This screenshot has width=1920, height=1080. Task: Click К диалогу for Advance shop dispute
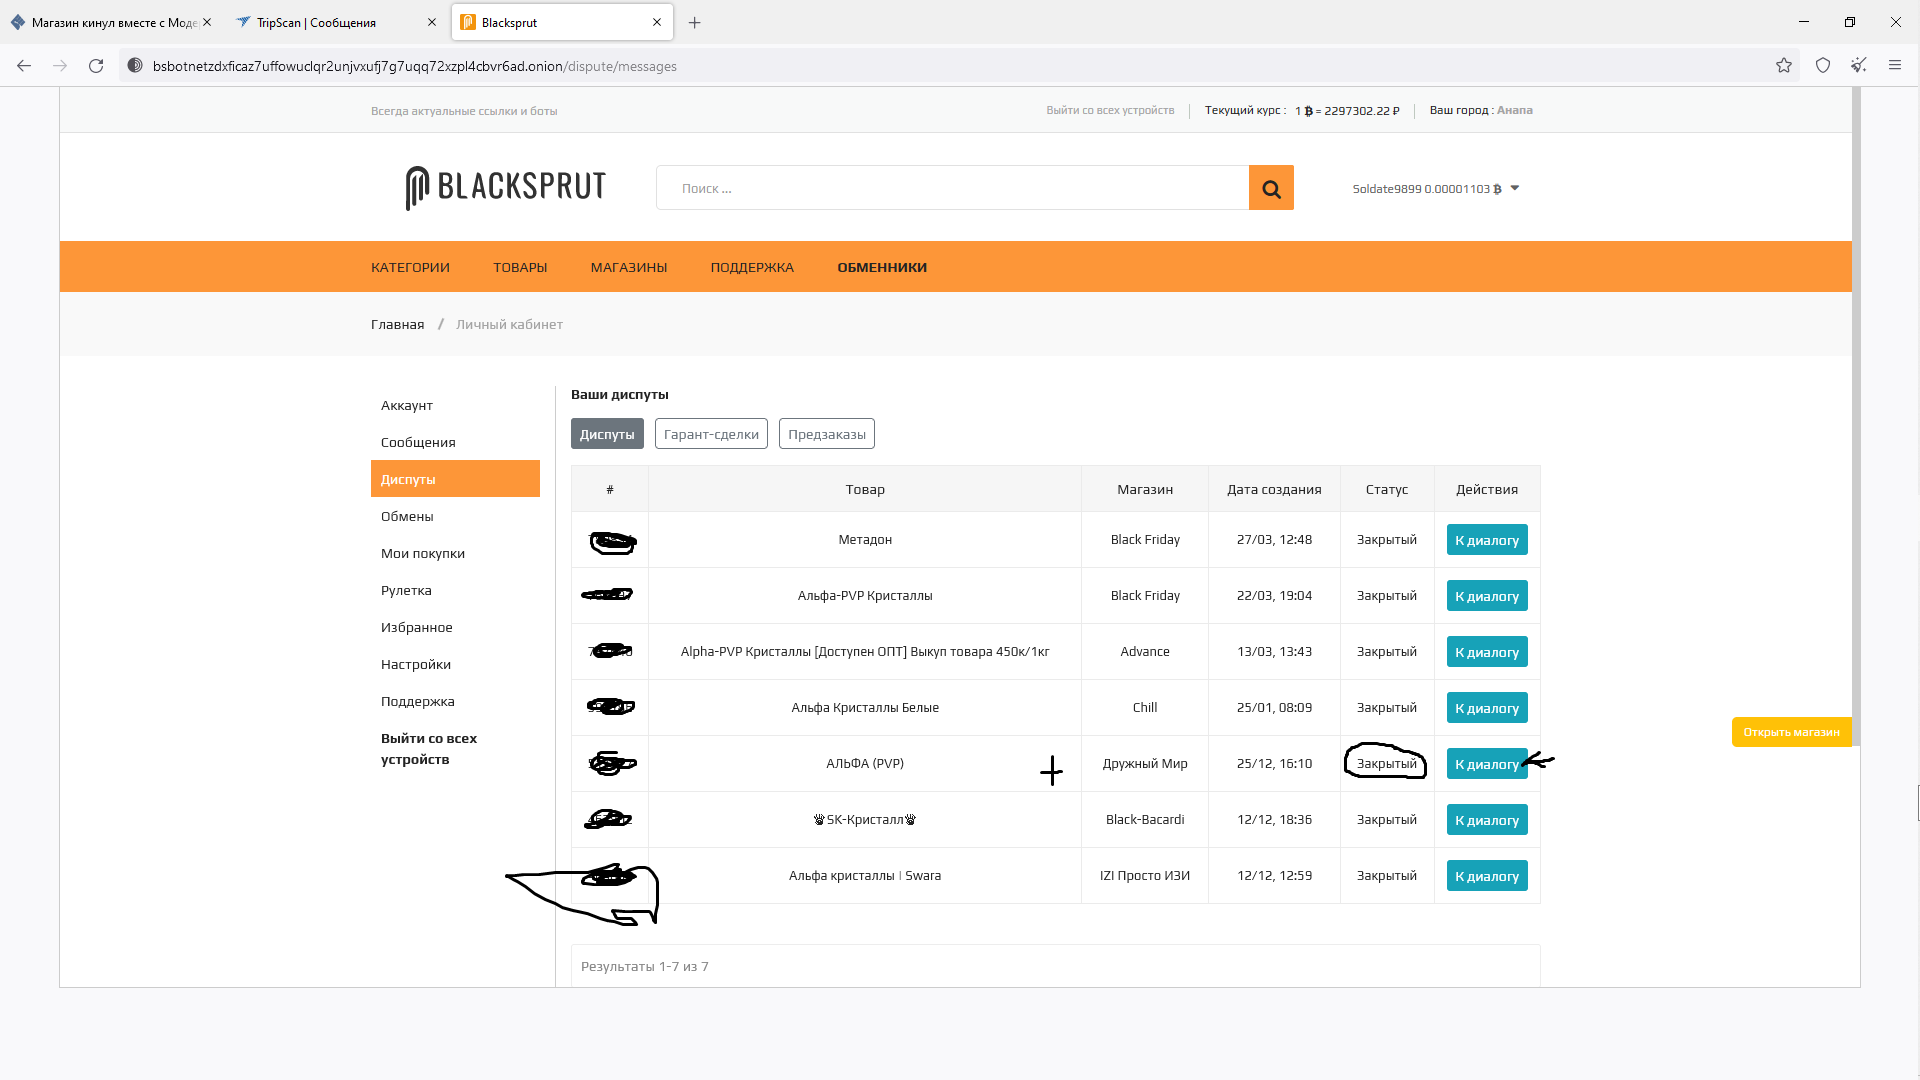click(x=1487, y=652)
